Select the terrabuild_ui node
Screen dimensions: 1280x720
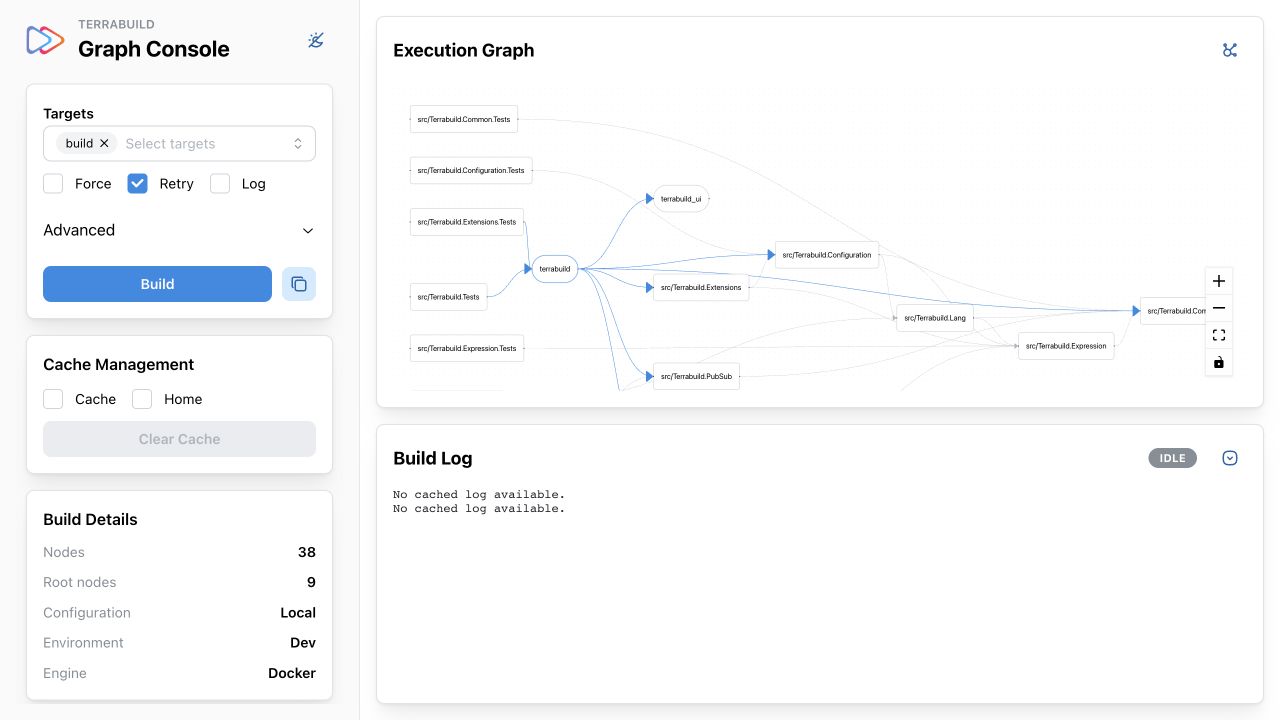pyautogui.click(x=681, y=199)
